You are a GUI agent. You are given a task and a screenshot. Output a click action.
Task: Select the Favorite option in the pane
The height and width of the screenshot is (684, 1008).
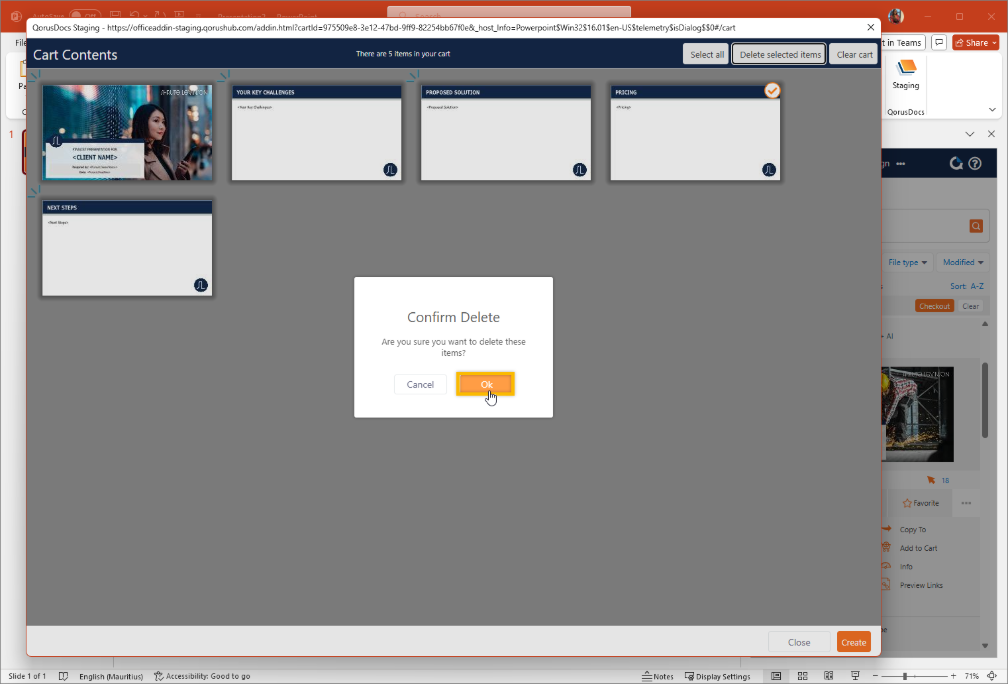[921, 503]
